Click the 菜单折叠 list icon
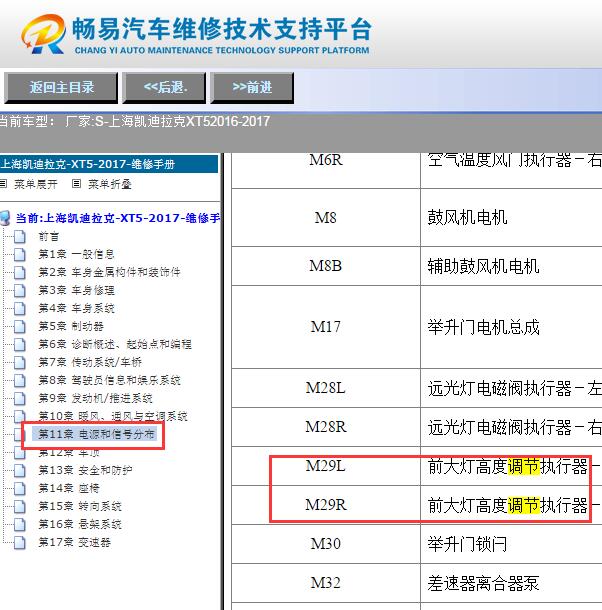The height and width of the screenshot is (610, 602). pyautogui.click(x=77, y=183)
